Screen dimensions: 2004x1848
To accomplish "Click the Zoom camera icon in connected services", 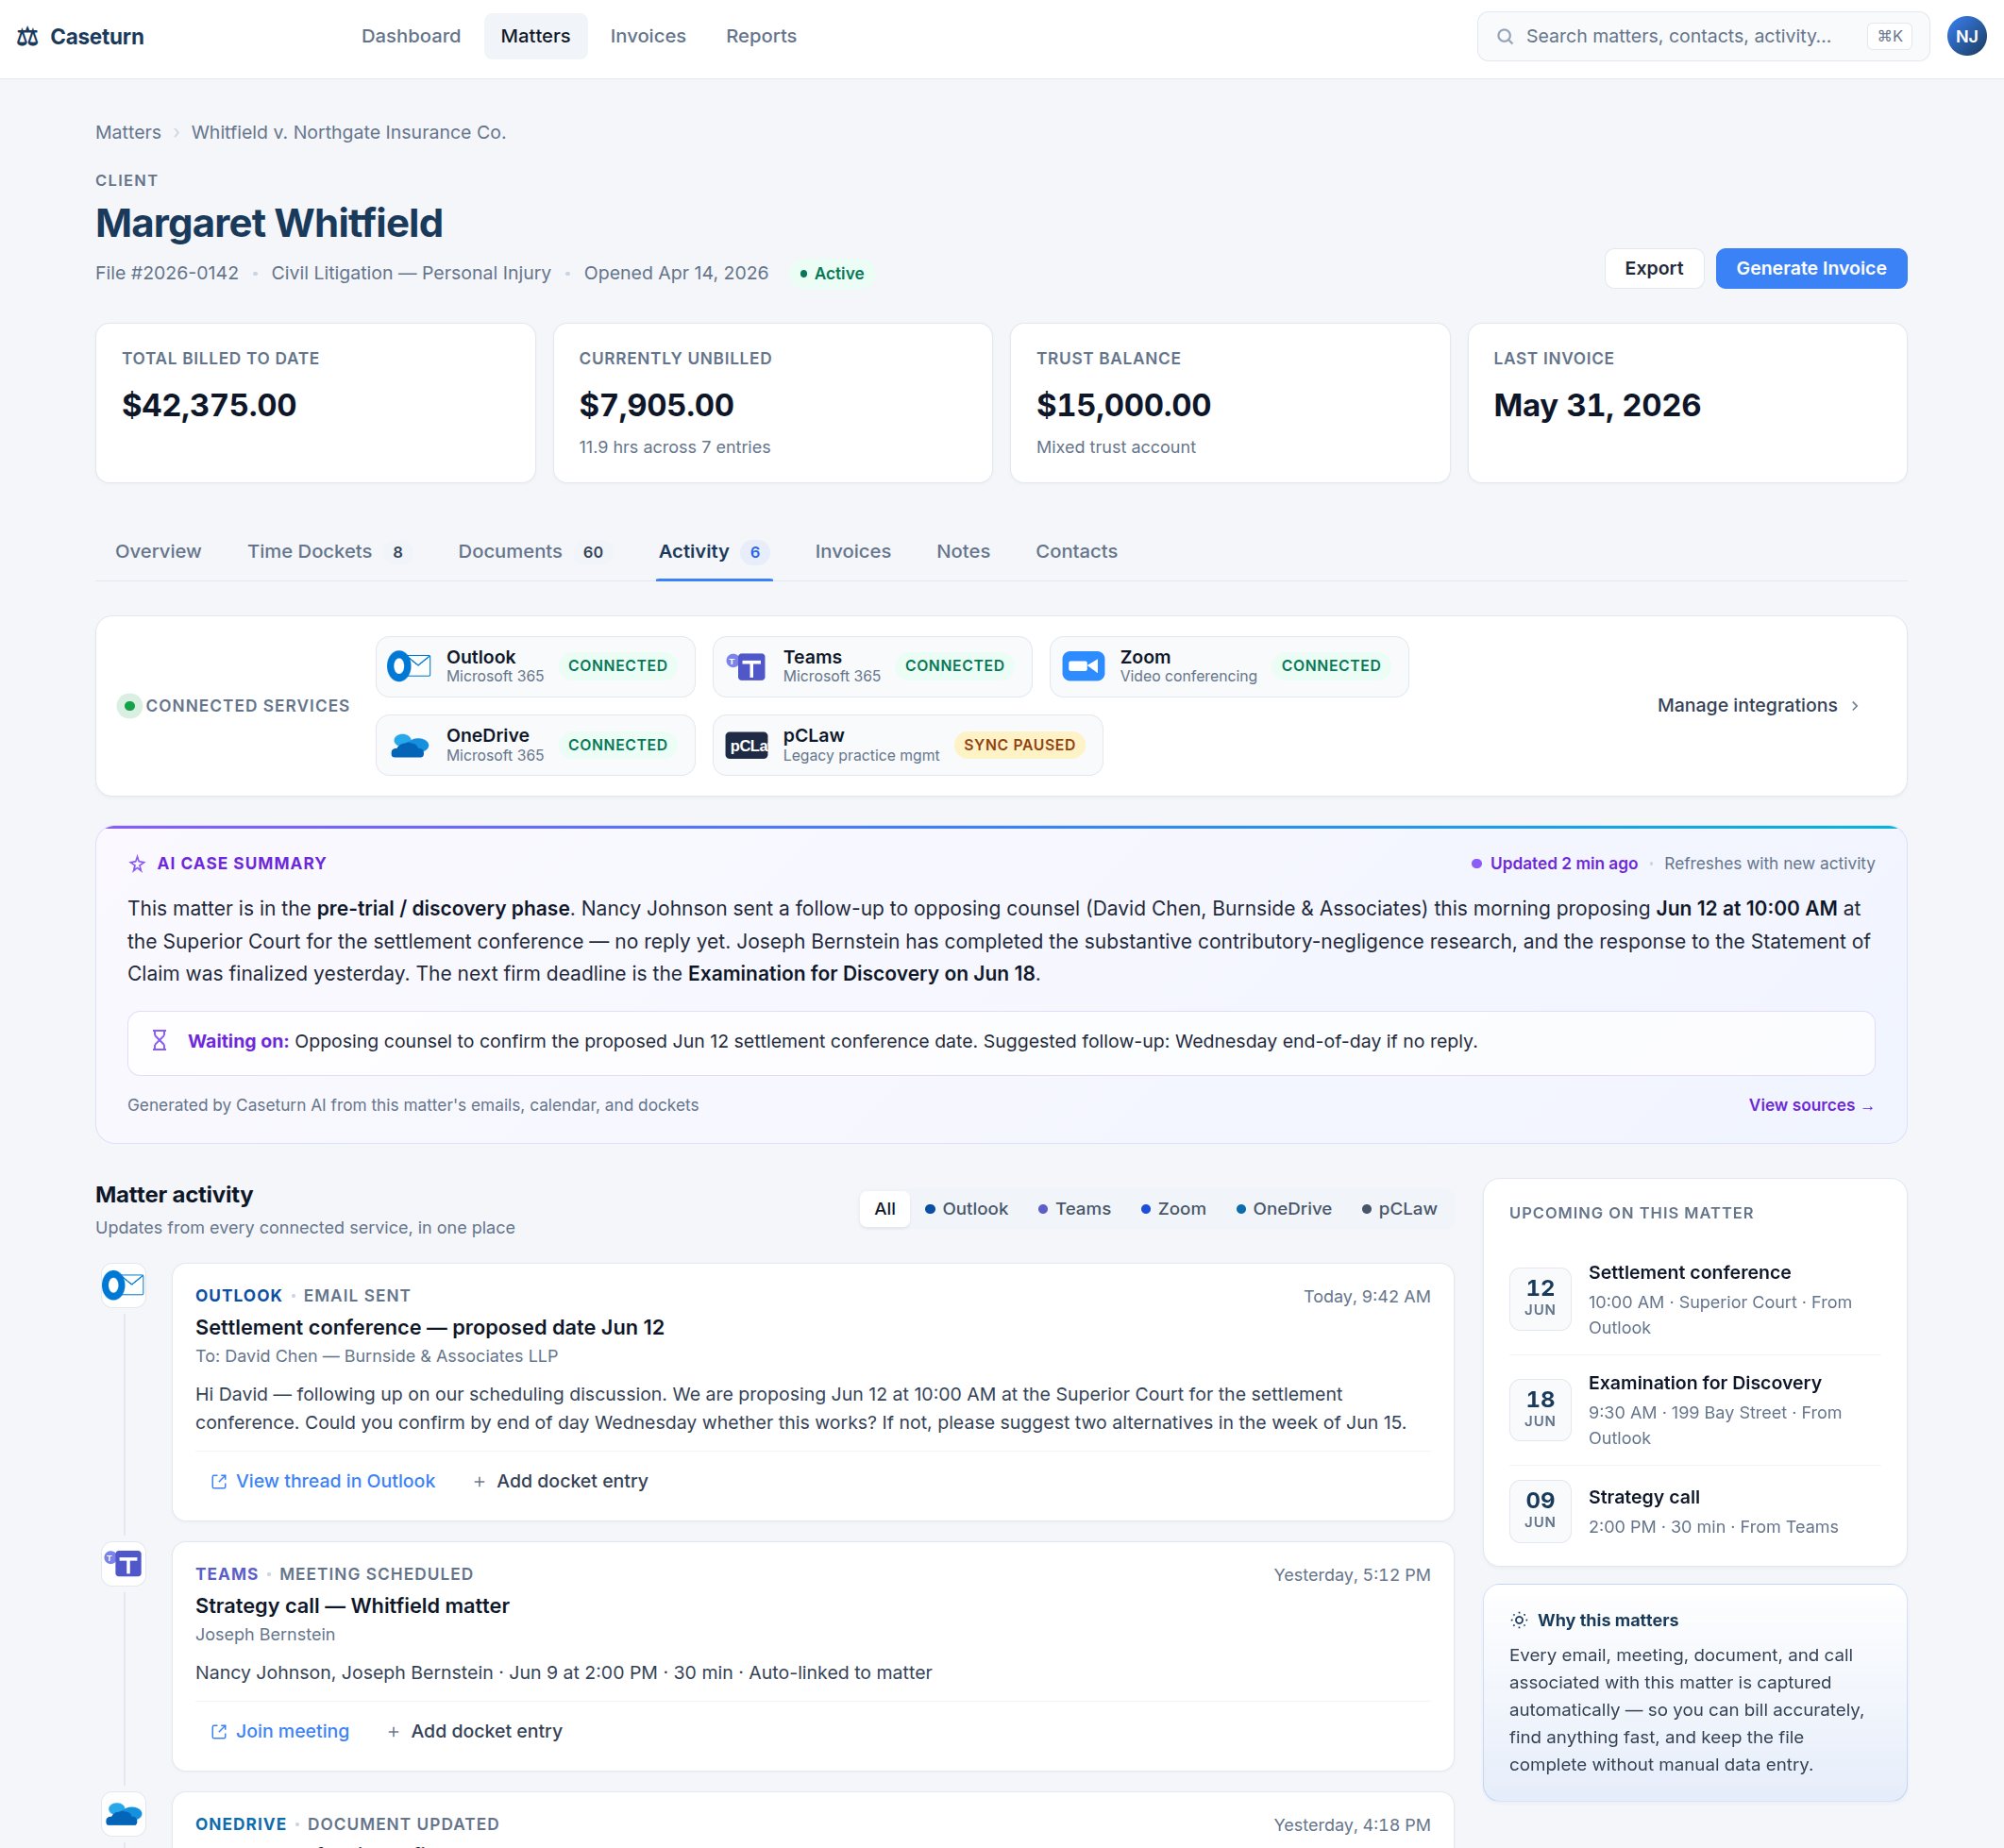I will pos(1083,666).
